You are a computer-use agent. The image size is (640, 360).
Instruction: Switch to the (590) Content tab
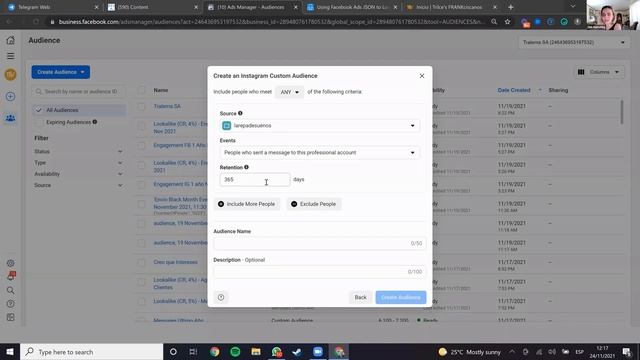152,7
